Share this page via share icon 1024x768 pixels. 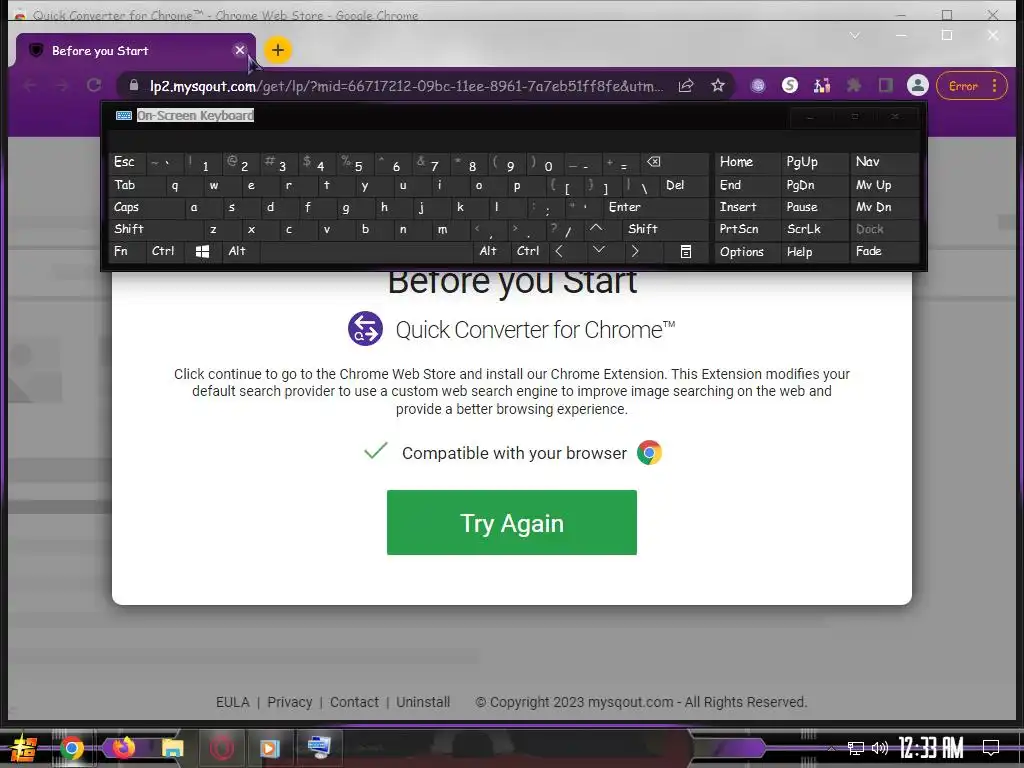coord(686,86)
